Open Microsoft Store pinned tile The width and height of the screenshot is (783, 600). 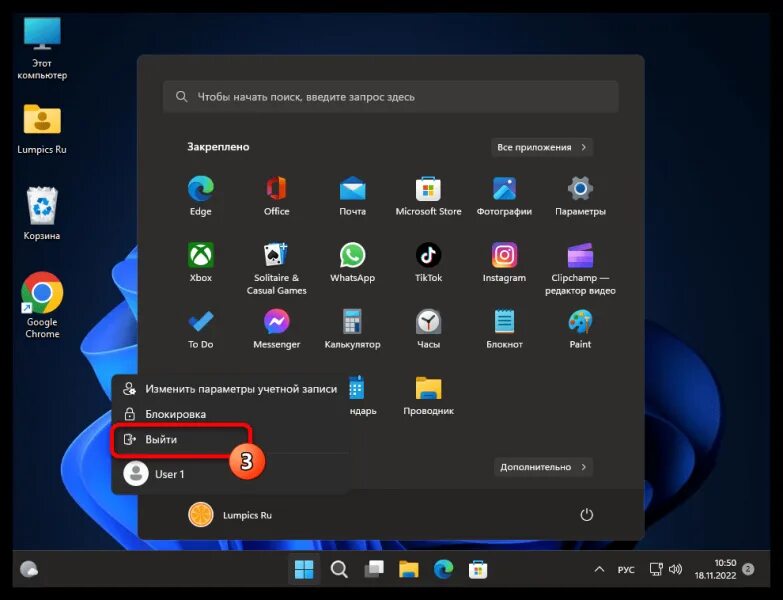pos(428,195)
